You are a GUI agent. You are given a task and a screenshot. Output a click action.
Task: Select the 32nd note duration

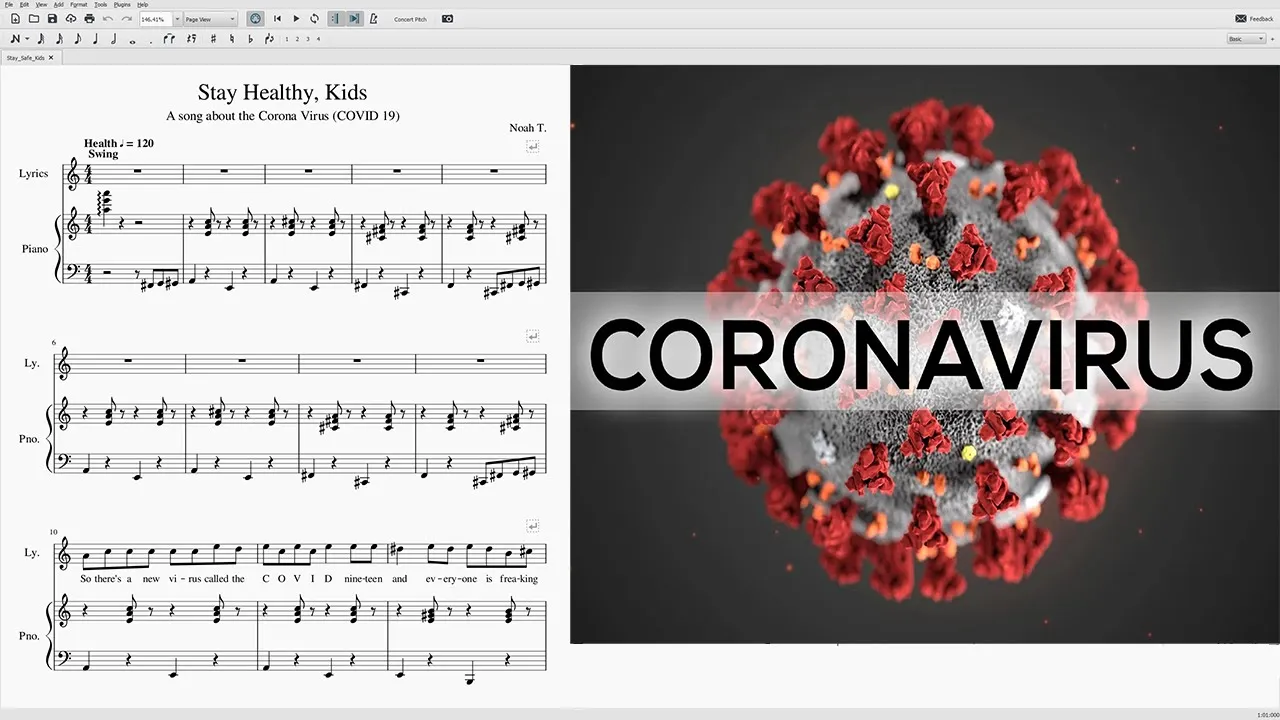[41, 39]
